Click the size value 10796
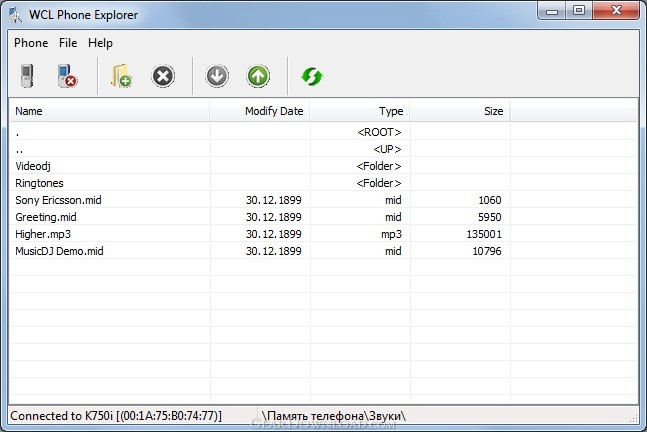Image resolution: width=647 pixels, height=432 pixels. (487, 251)
